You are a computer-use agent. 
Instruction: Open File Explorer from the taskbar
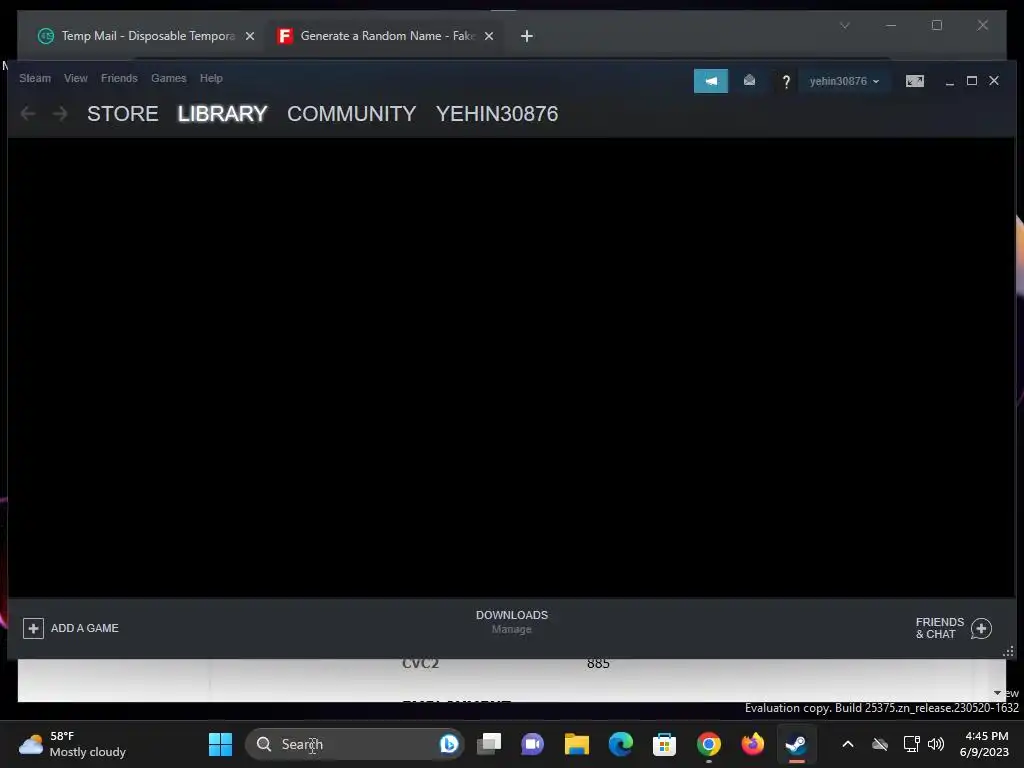(x=577, y=744)
